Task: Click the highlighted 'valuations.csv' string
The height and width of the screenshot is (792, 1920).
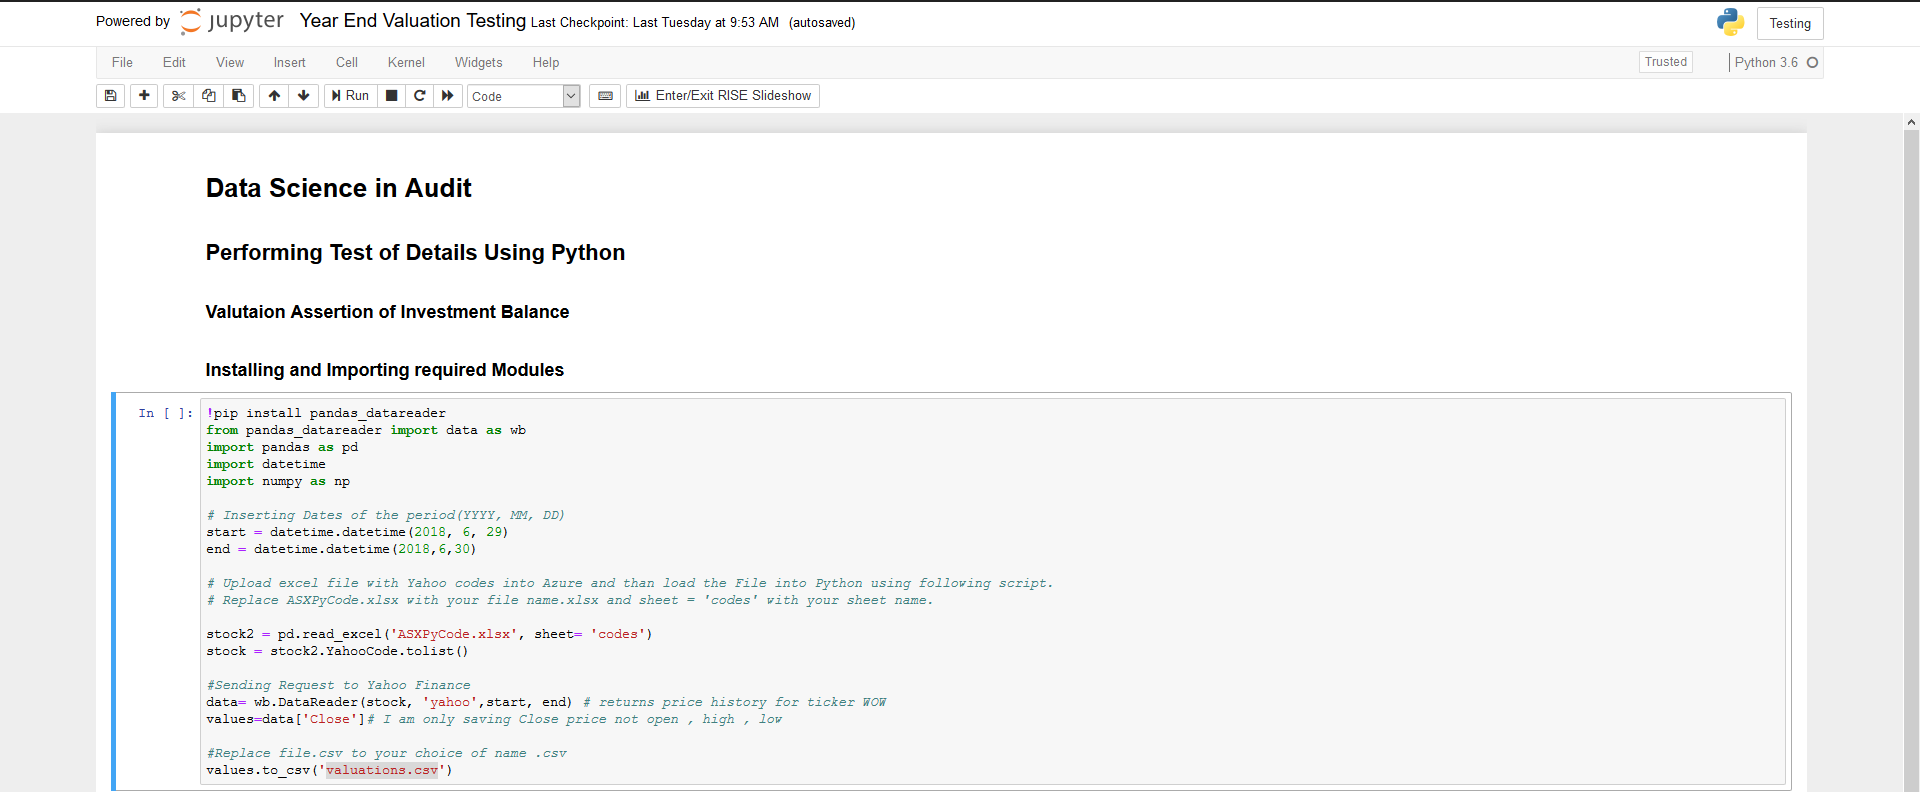Action: (x=382, y=770)
